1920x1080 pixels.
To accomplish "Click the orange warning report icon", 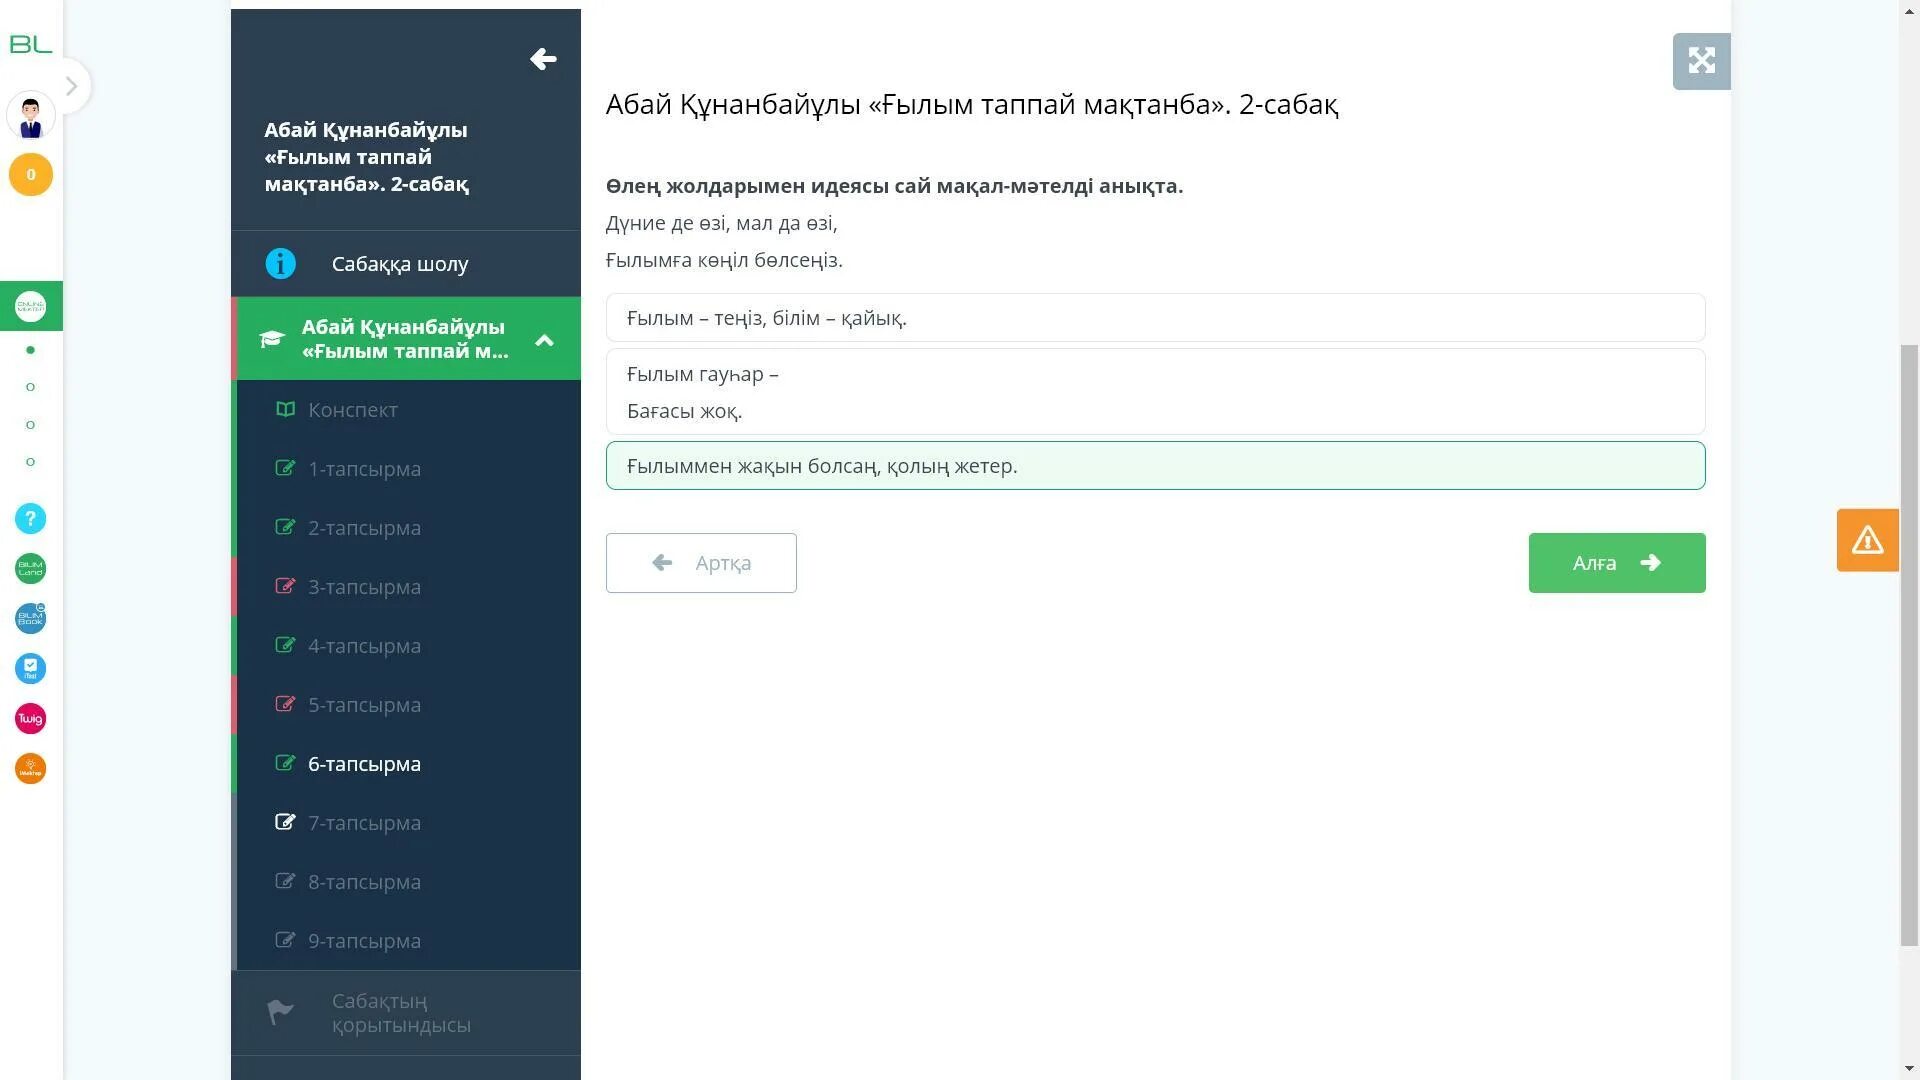I will coord(1867,540).
